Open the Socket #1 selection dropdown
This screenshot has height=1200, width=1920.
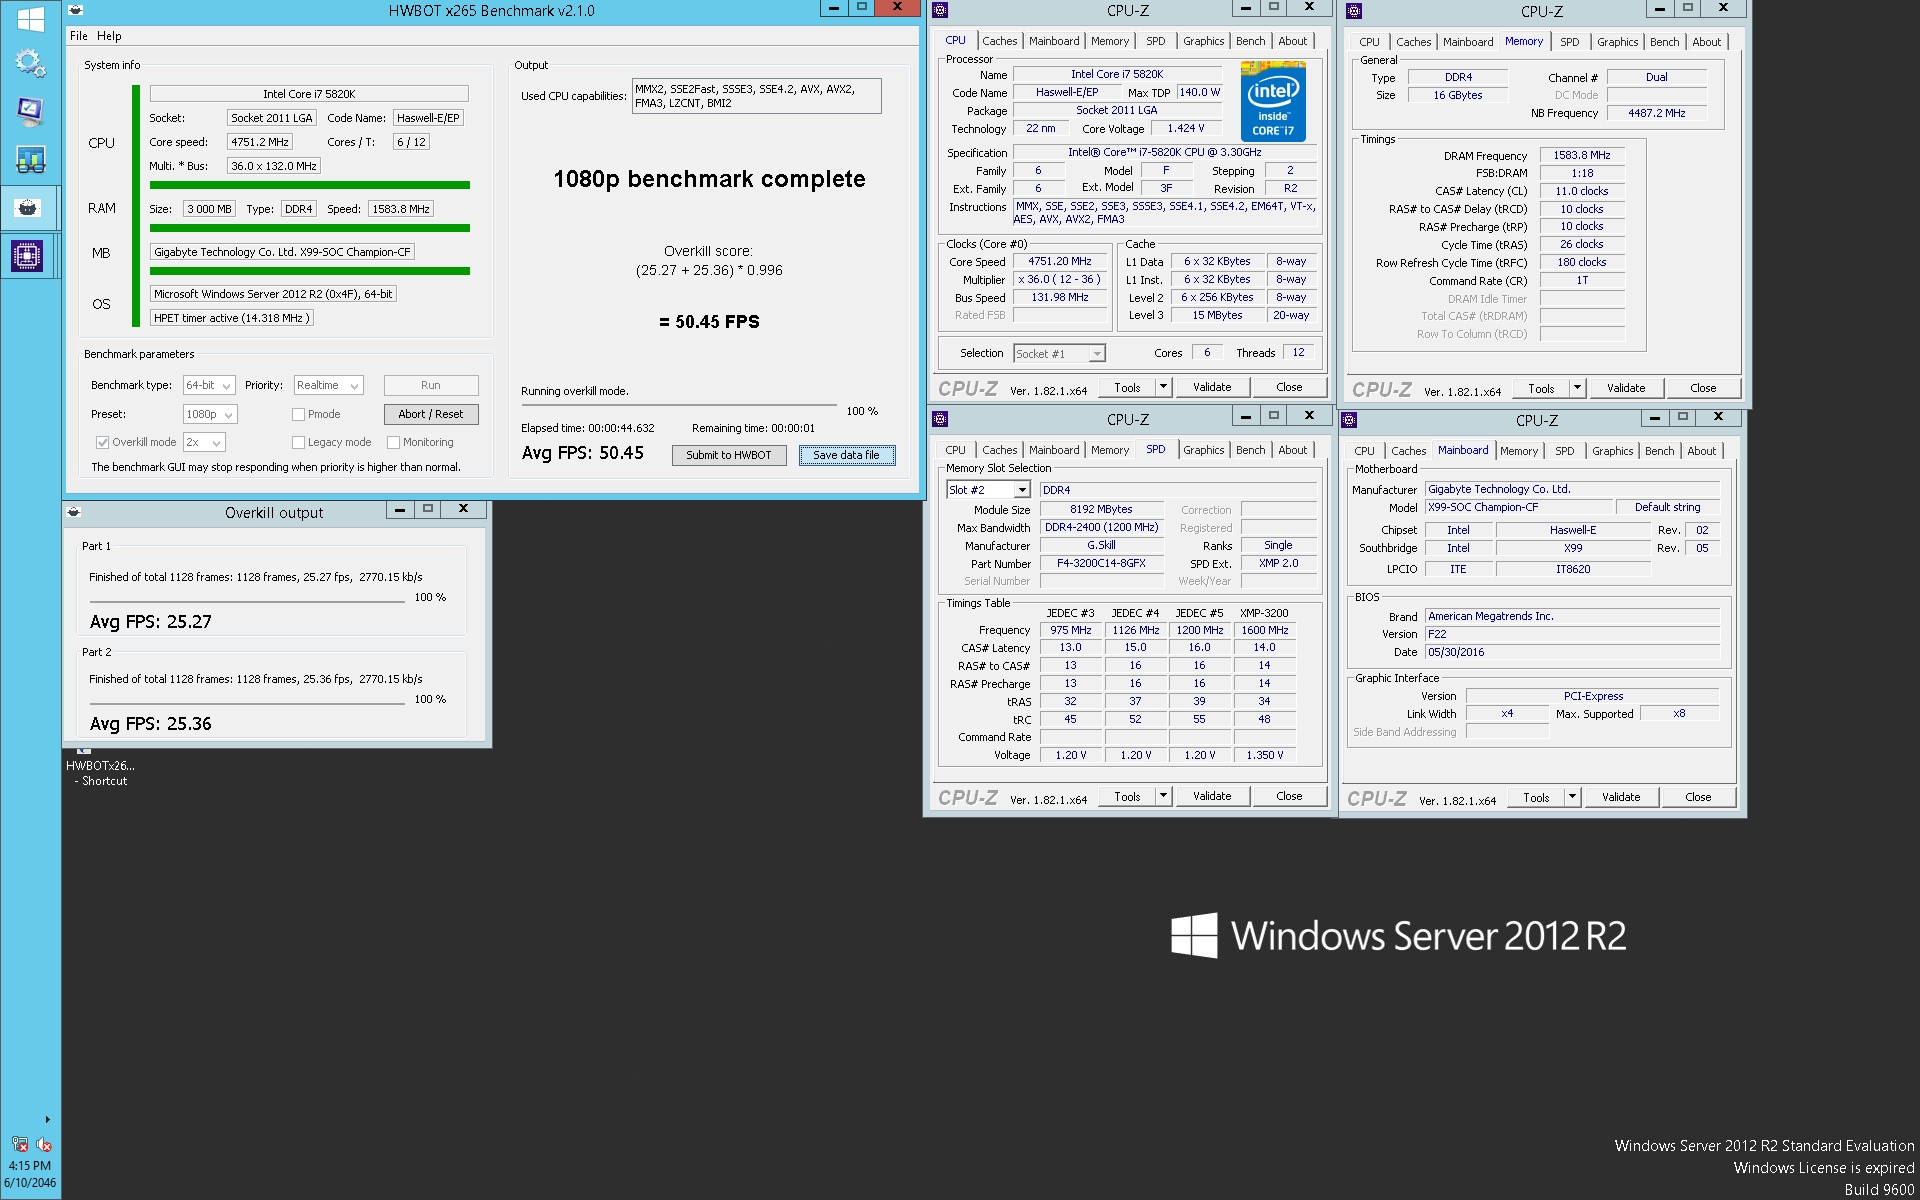1059,353
